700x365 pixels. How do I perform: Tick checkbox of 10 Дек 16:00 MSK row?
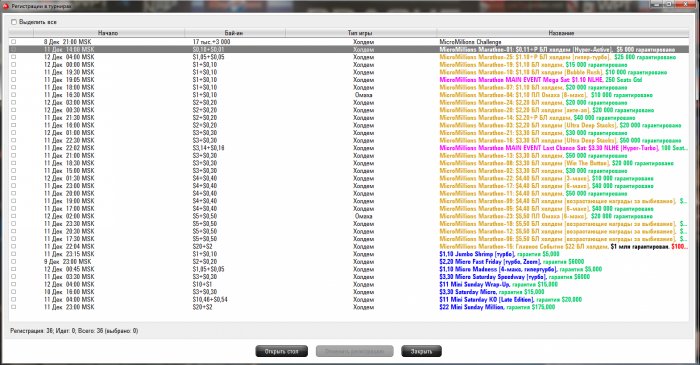(13, 292)
